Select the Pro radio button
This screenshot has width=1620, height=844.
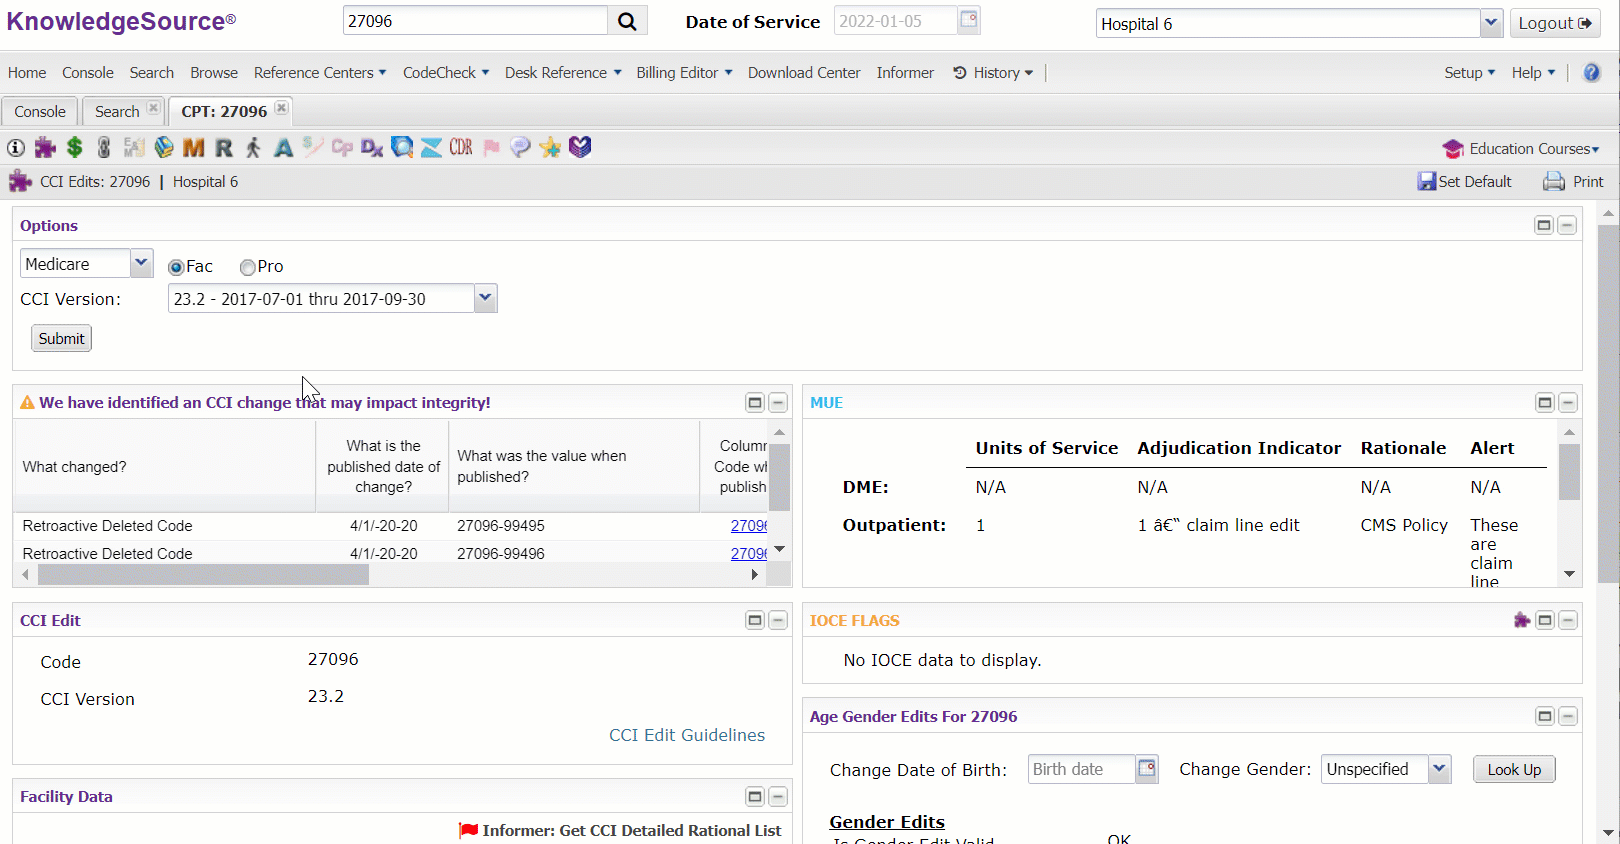[247, 267]
